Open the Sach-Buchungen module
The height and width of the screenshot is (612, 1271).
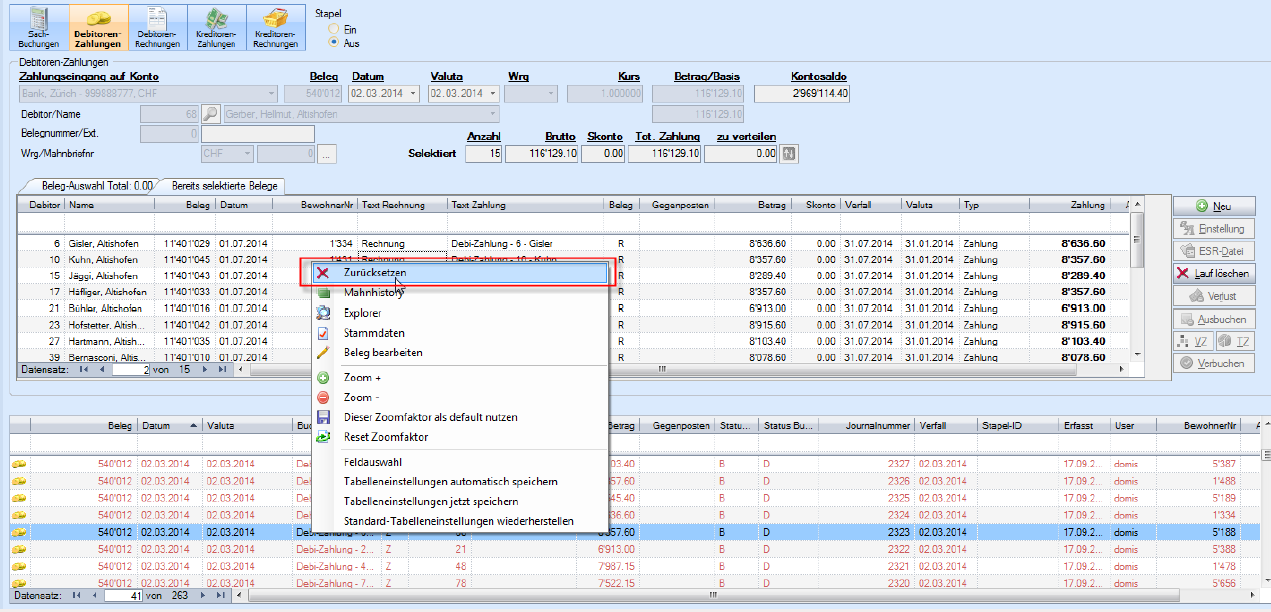[x=39, y=27]
